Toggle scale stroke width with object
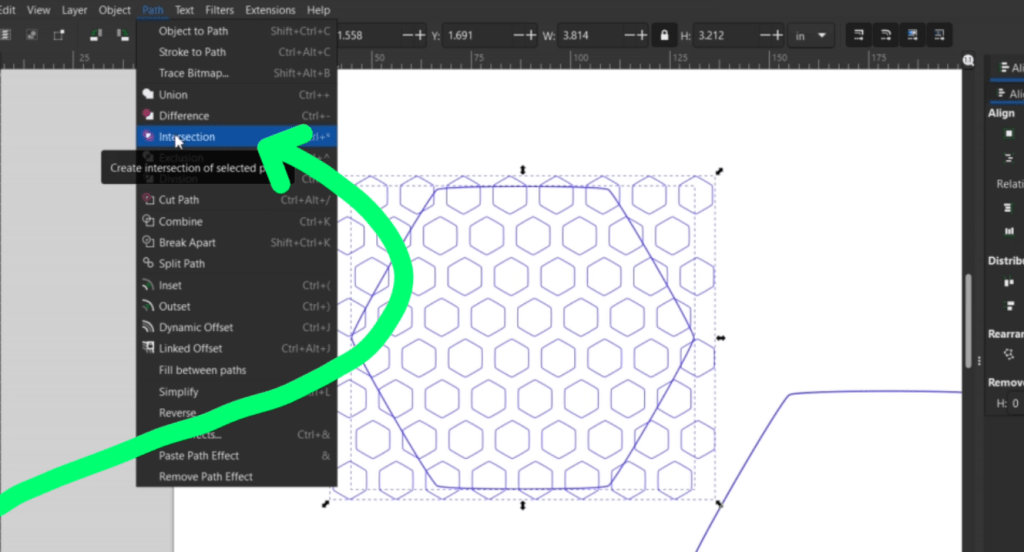Viewport: 1024px width, 552px height. [x=859, y=36]
